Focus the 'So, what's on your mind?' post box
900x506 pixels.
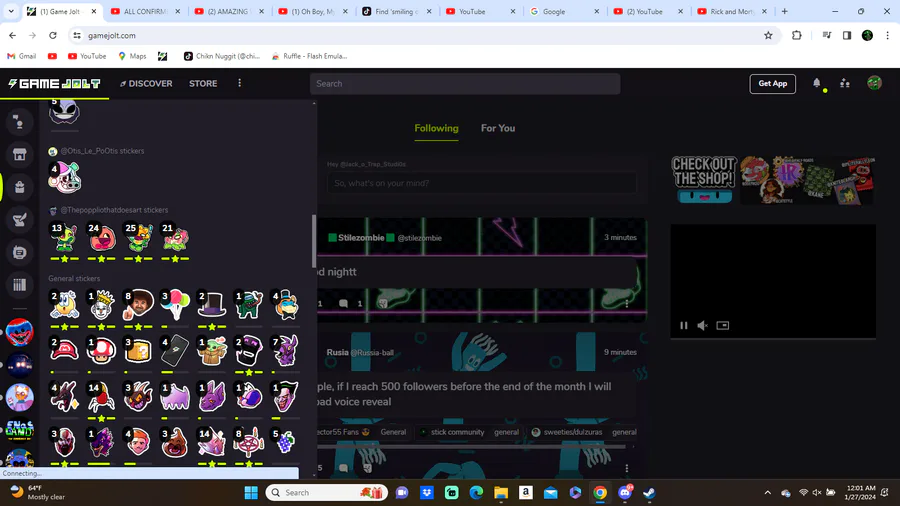[x=482, y=183]
